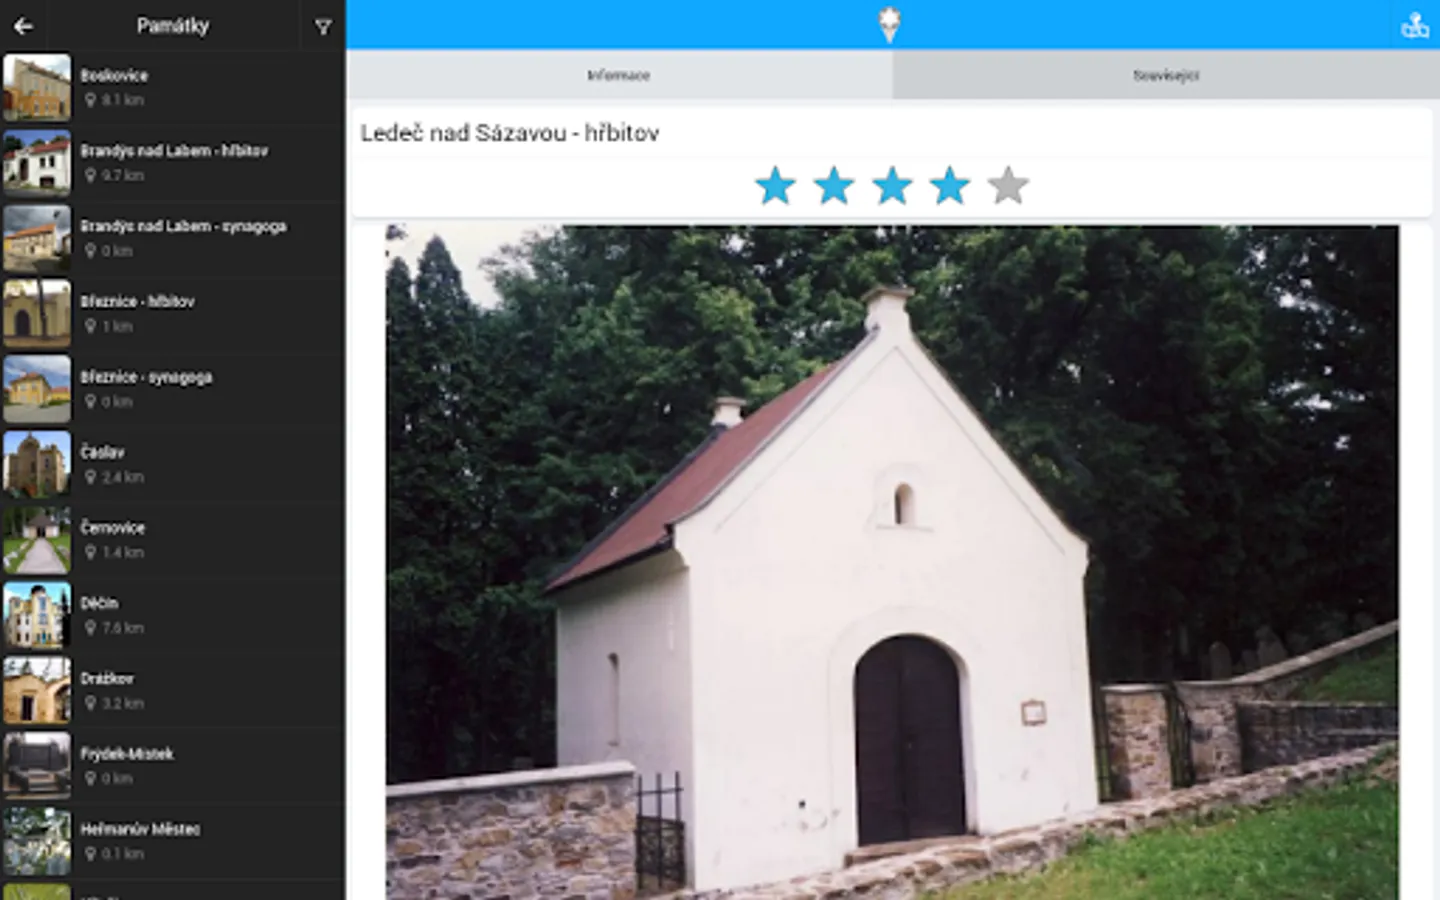Click the Dražkov 3.2 km distance

(x=123, y=703)
